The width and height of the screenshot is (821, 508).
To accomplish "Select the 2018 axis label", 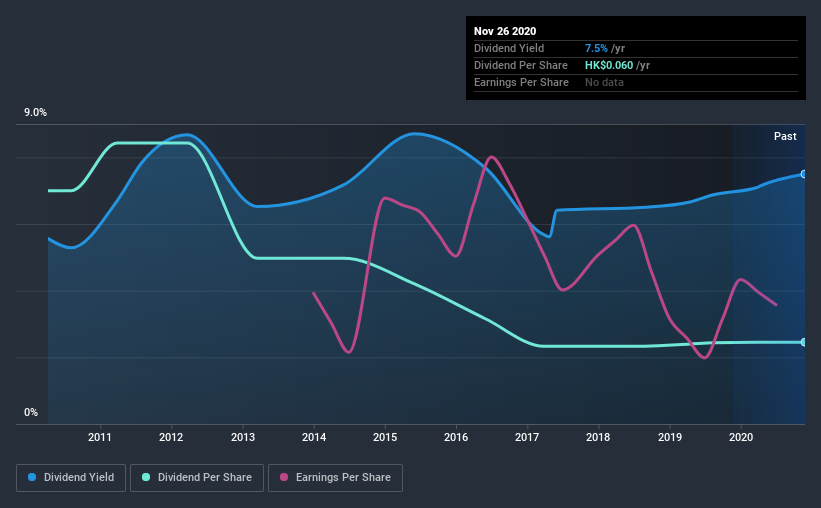I will pos(598,437).
